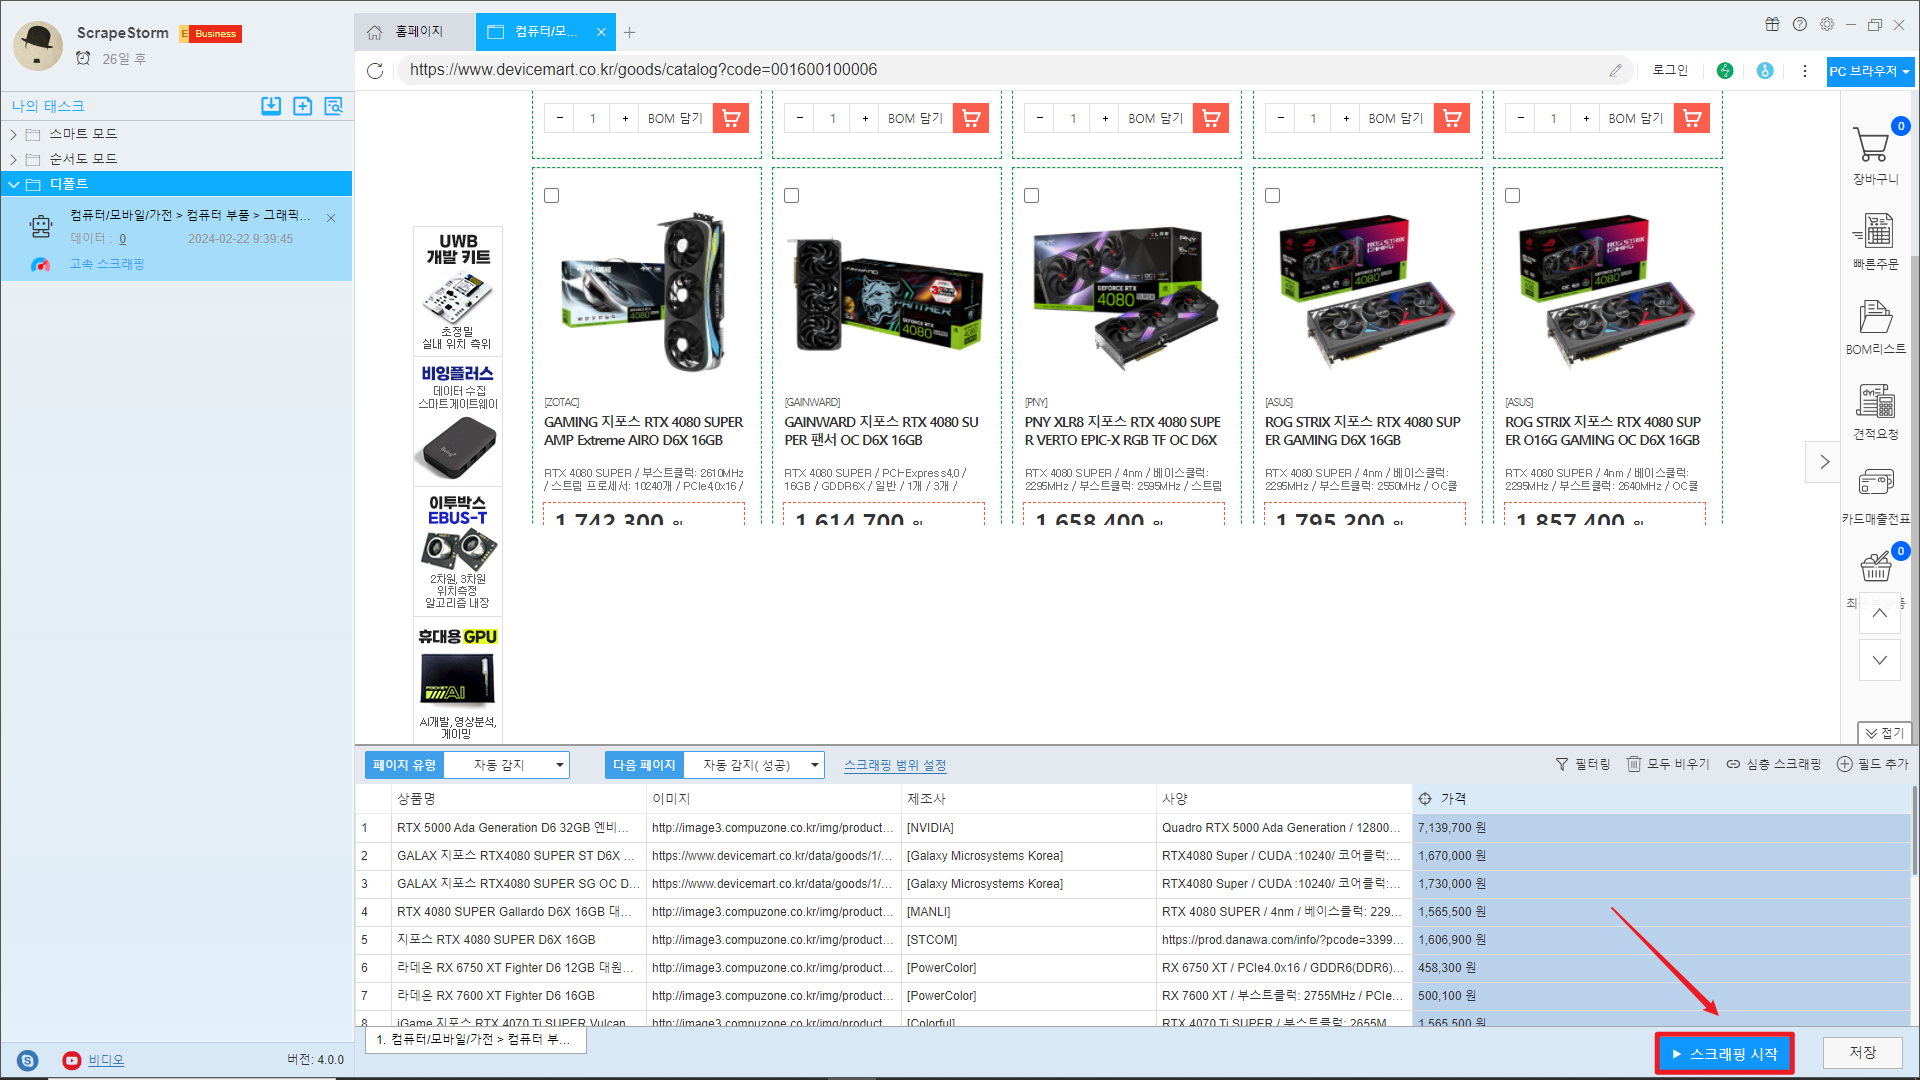Open the PC 브라우저 dropdown
Viewport: 1920px width, 1080px height.
[1870, 71]
